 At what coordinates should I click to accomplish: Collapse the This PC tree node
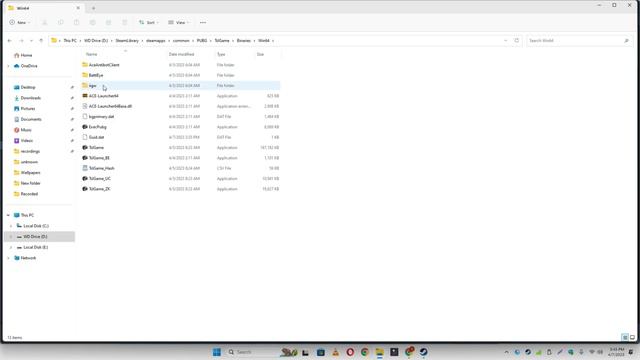[8, 215]
